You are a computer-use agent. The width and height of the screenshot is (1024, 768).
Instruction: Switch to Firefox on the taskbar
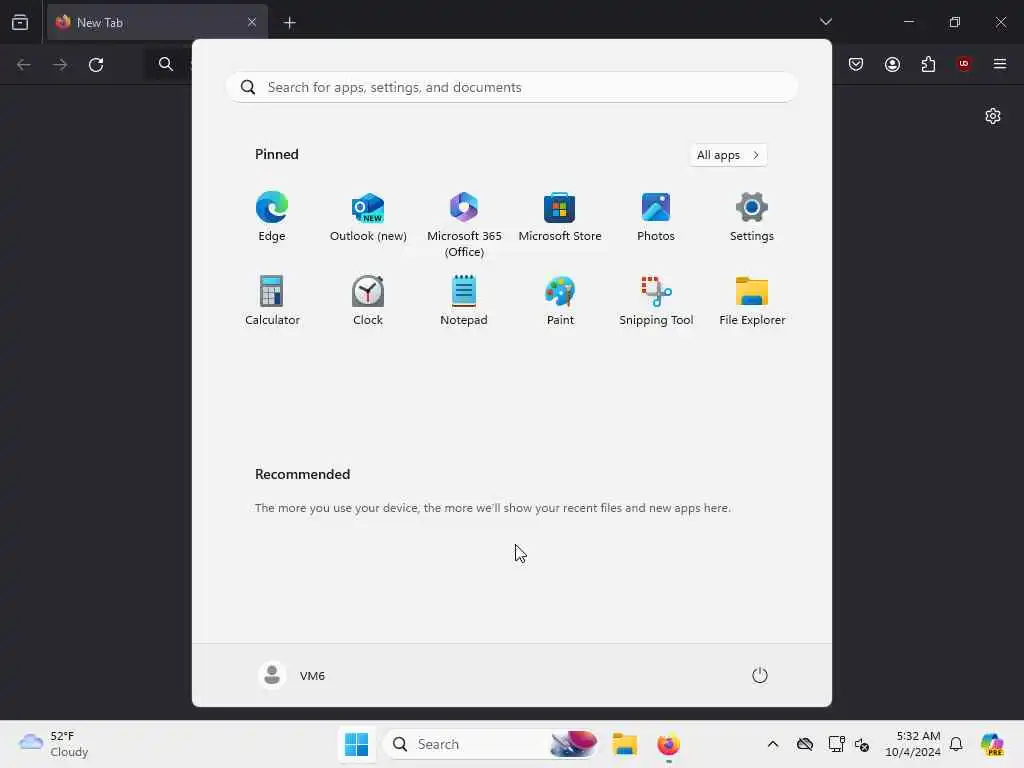(668, 744)
